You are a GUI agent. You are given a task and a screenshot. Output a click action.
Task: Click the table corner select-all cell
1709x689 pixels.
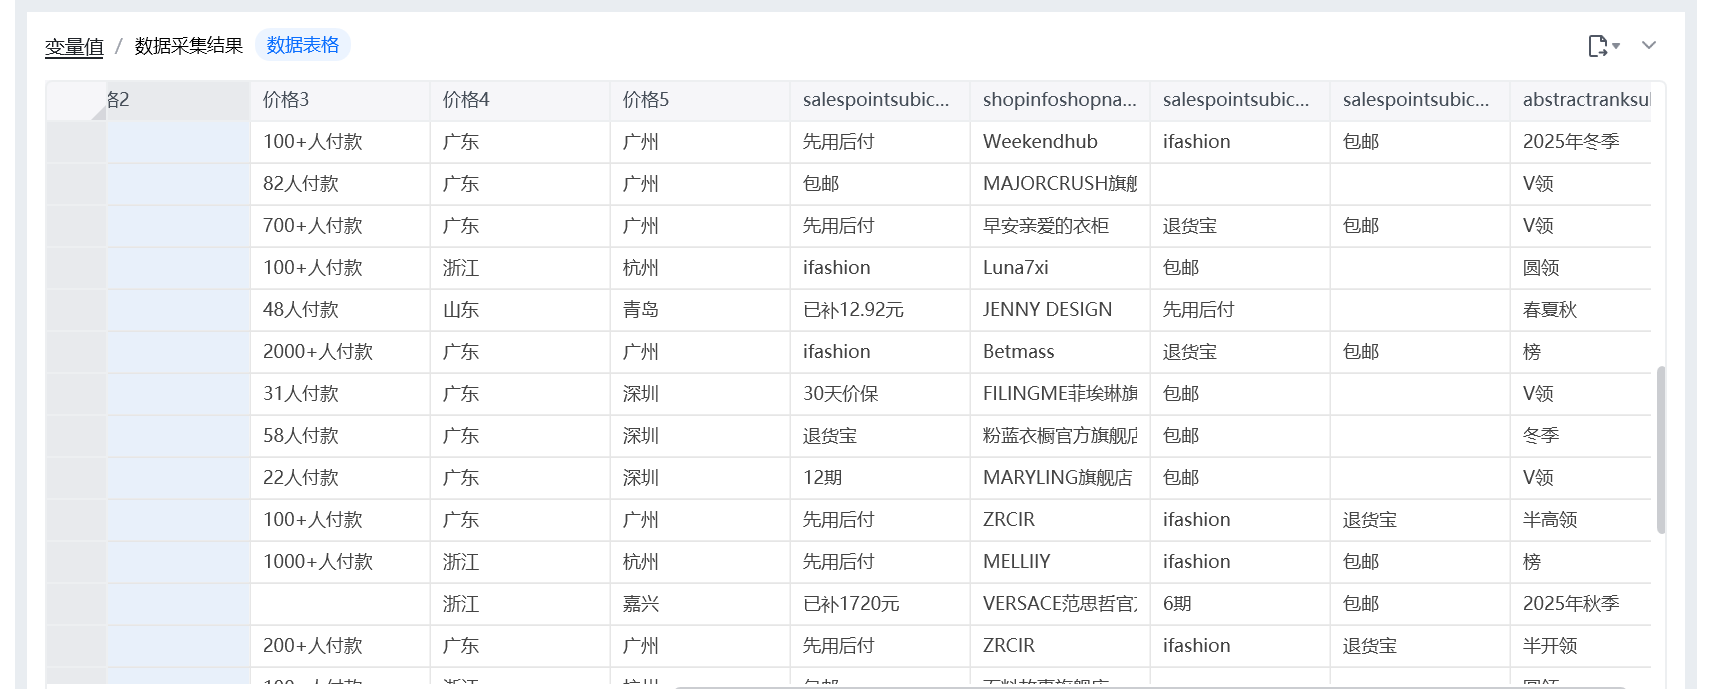pos(76,100)
